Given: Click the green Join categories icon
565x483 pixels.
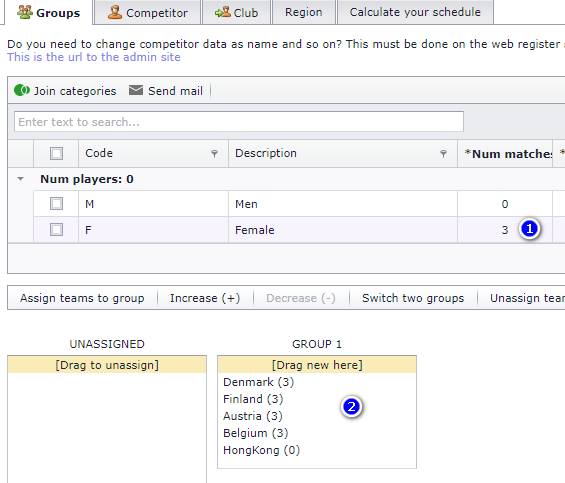Looking at the screenshot, I should (22, 90).
